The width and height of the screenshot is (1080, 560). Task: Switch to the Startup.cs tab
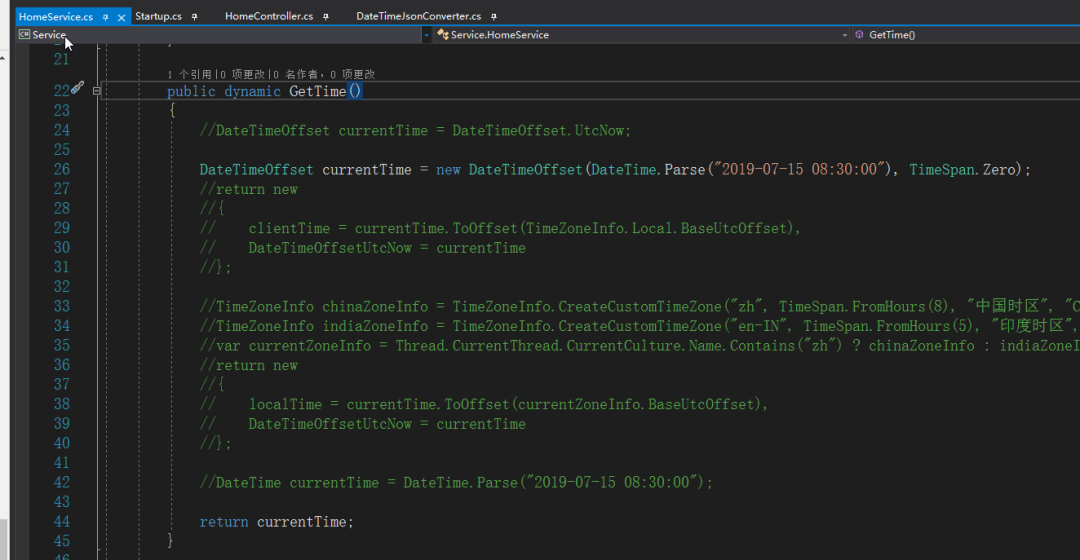point(158,16)
